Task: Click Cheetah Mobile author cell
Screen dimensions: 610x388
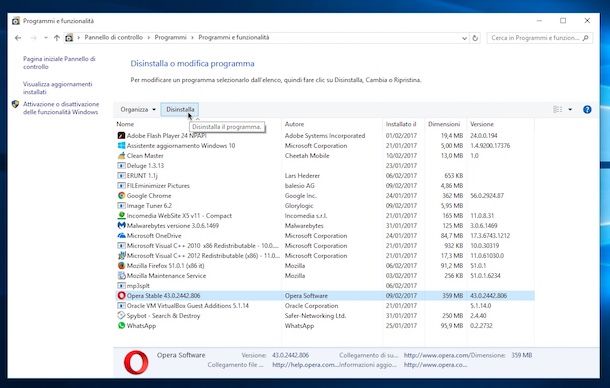Action: (x=307, y=155)
